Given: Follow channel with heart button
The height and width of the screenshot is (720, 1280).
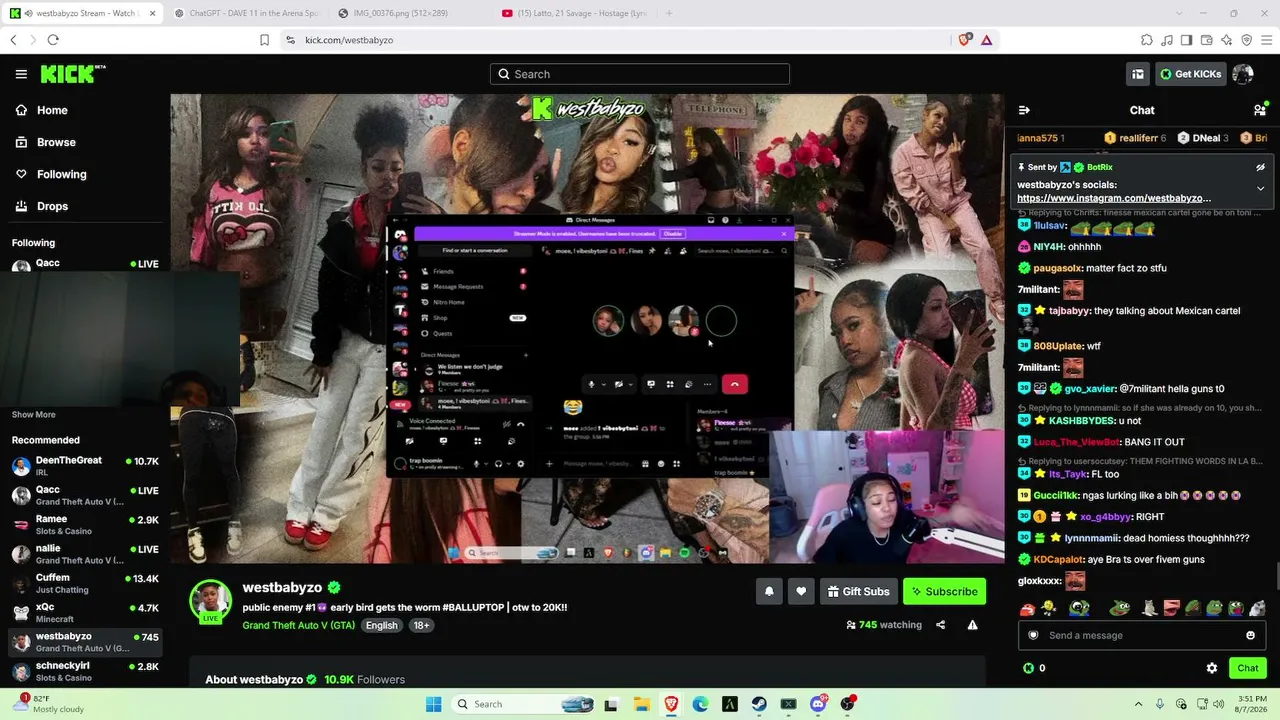Looking at the screenshot, I should (801, 591).
